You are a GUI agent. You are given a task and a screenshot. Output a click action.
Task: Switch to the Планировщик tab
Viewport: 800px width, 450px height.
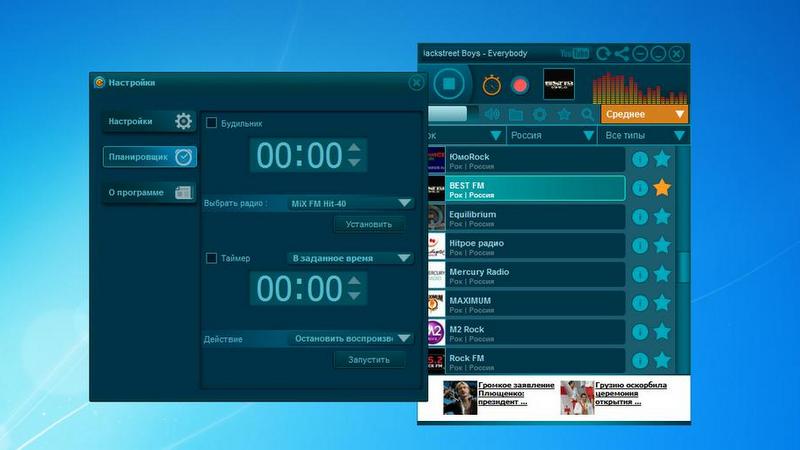[x=149, y=157]
